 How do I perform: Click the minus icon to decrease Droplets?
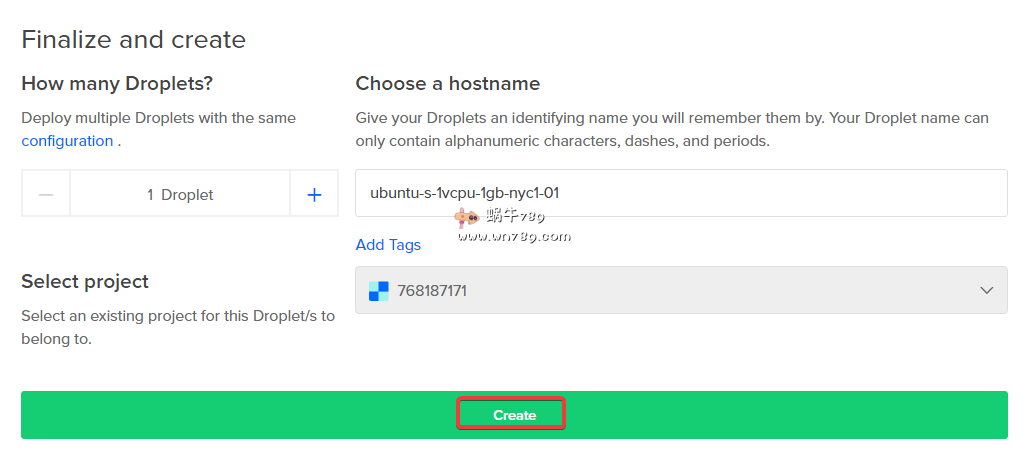[46, 194]
